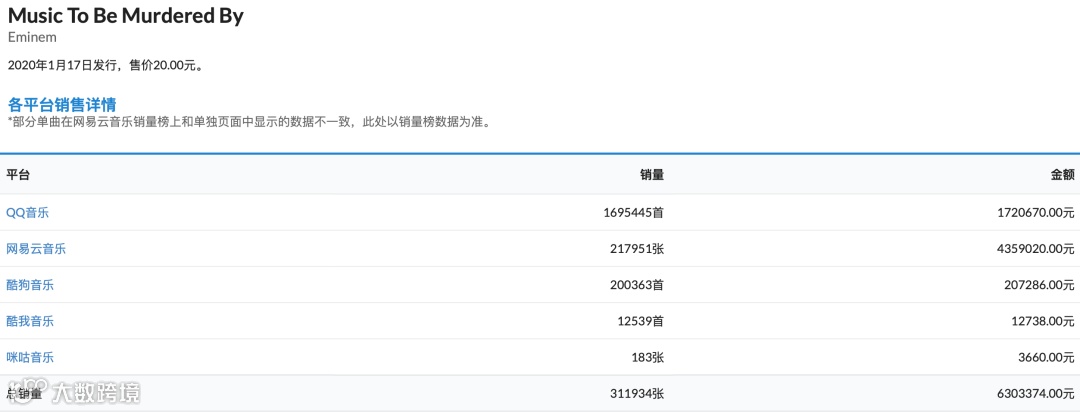Select amount 12738.00元
The width and height of the screenshot is (1080, 412).
click(x=1042, y=321)
